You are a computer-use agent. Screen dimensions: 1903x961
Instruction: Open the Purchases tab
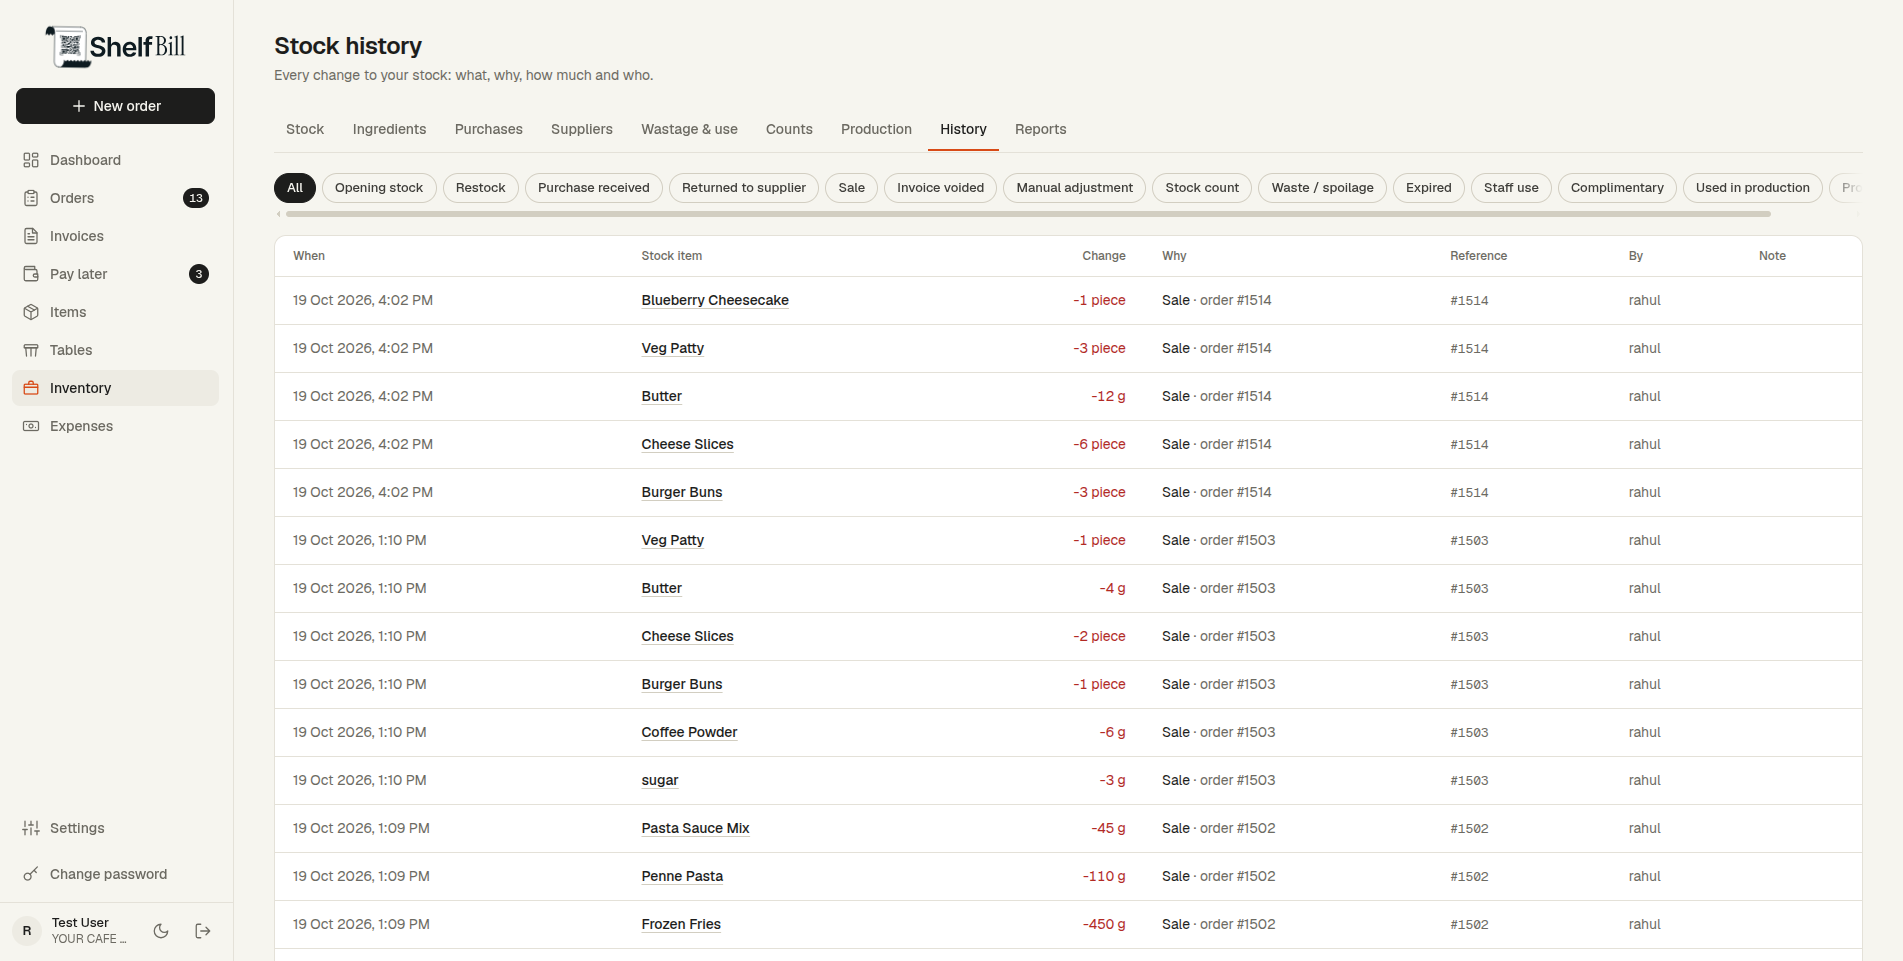click(489, 129)
